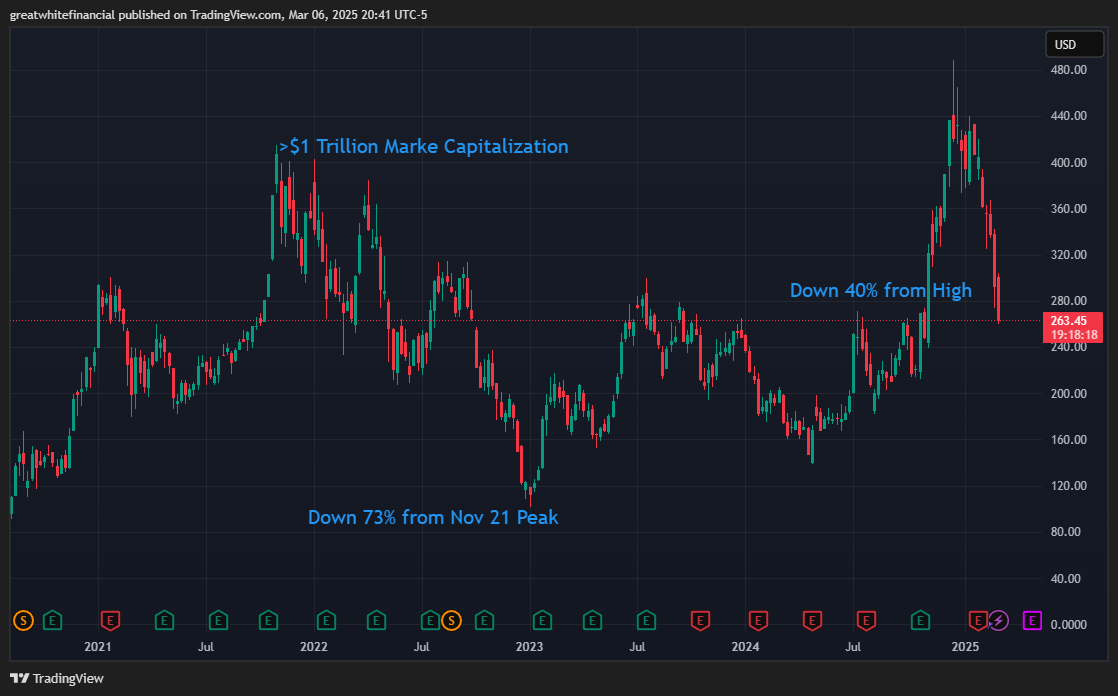Select the green earnings marker just after Jul 2021
The width and height of the screenshot is (1118, 696).
(x=218, y=620)
